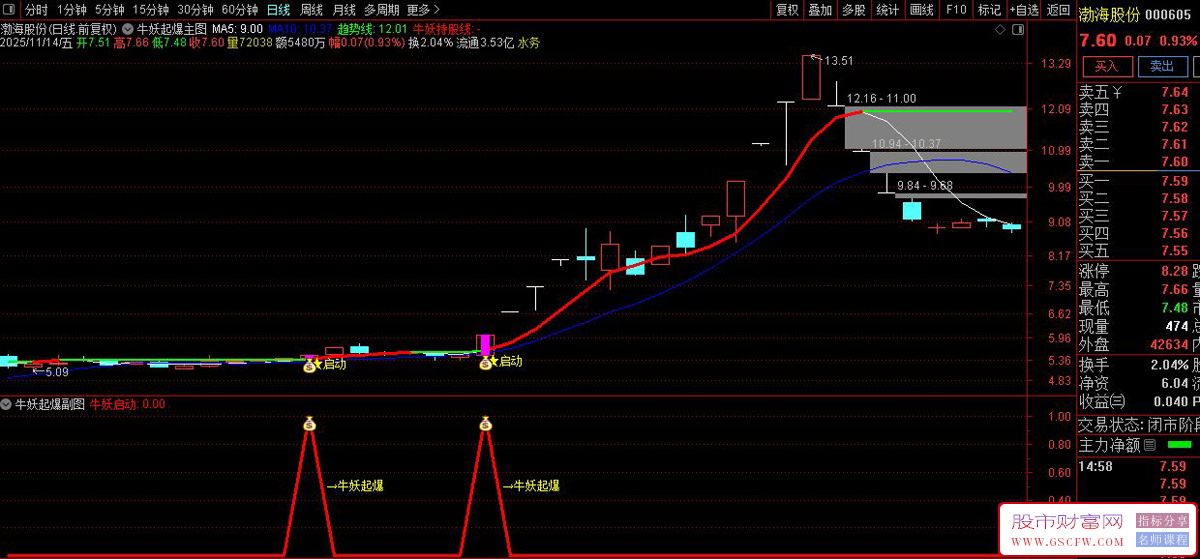This screenshot has width=1200, height=559.
Task: Click second money bag 启动 signal on main chart
Action: pos(485,362)
